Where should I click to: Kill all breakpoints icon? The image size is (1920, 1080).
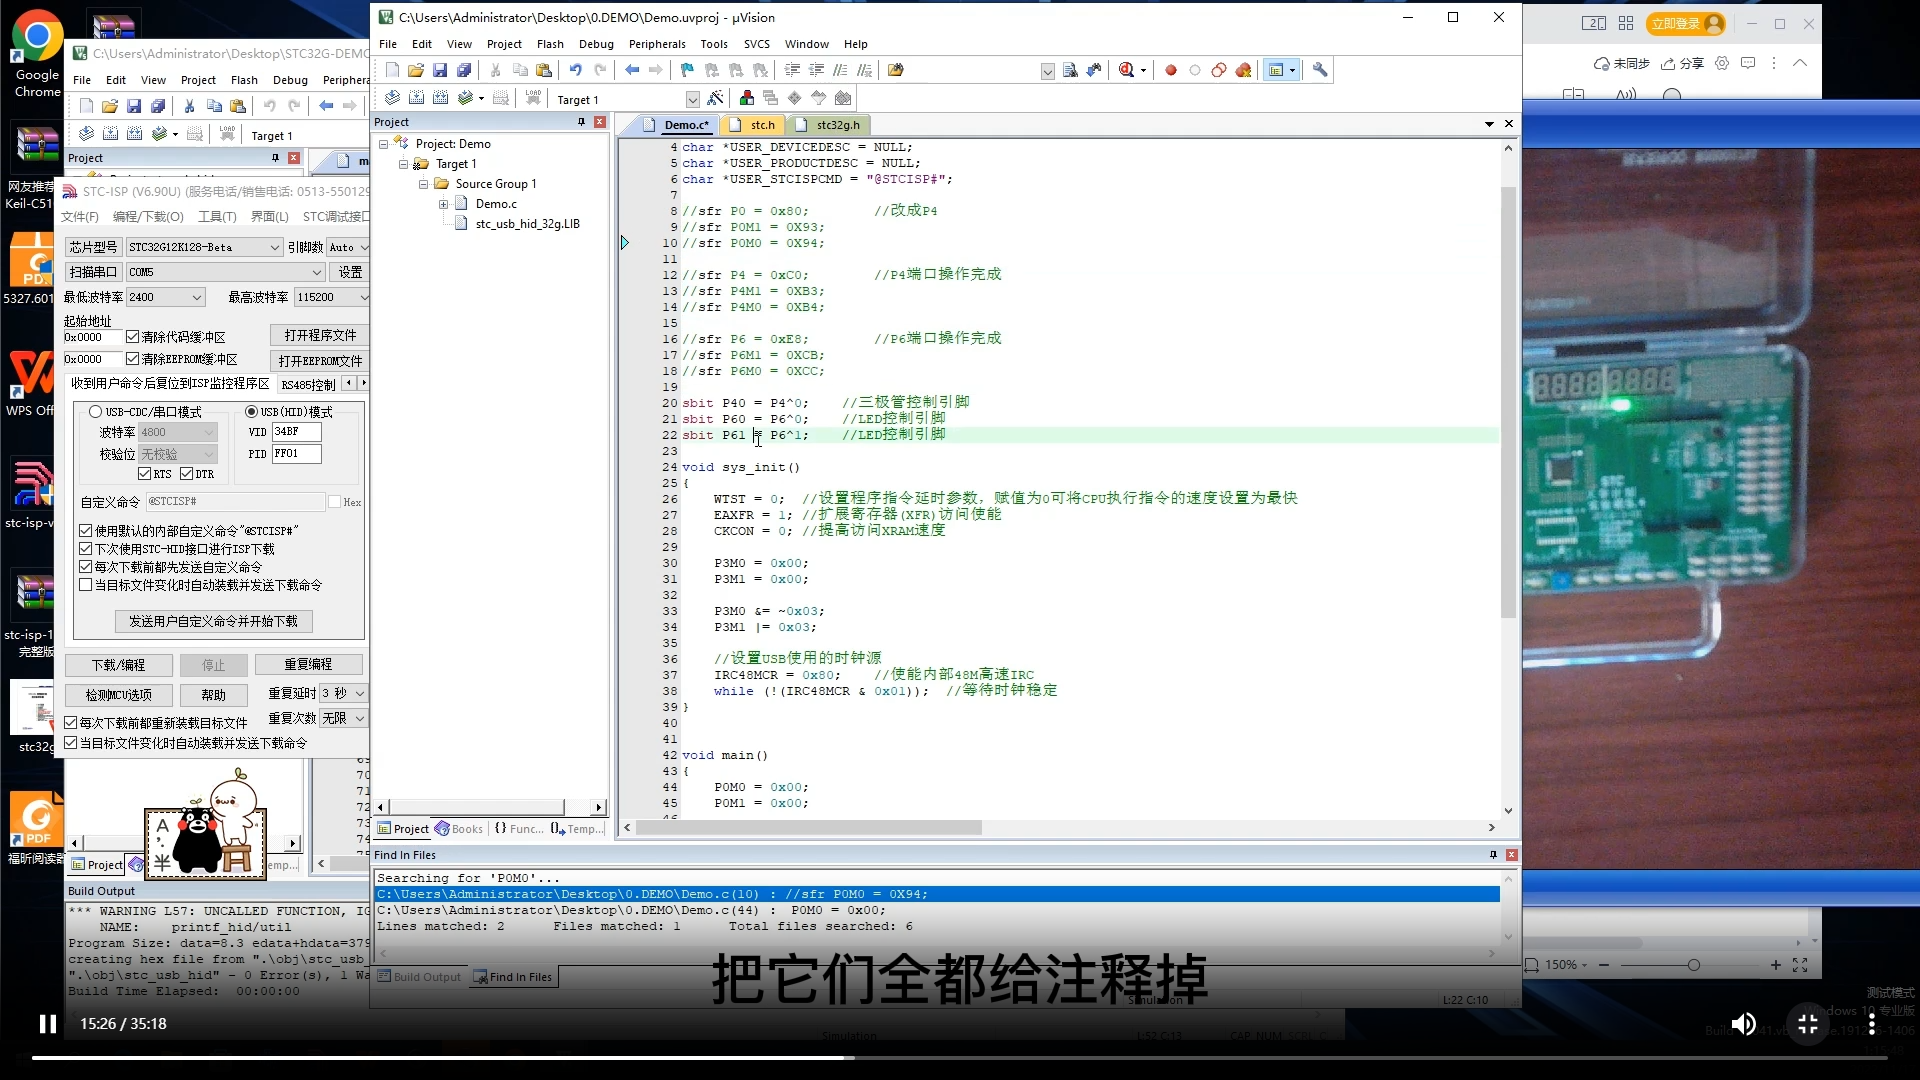pos(1243,70)
